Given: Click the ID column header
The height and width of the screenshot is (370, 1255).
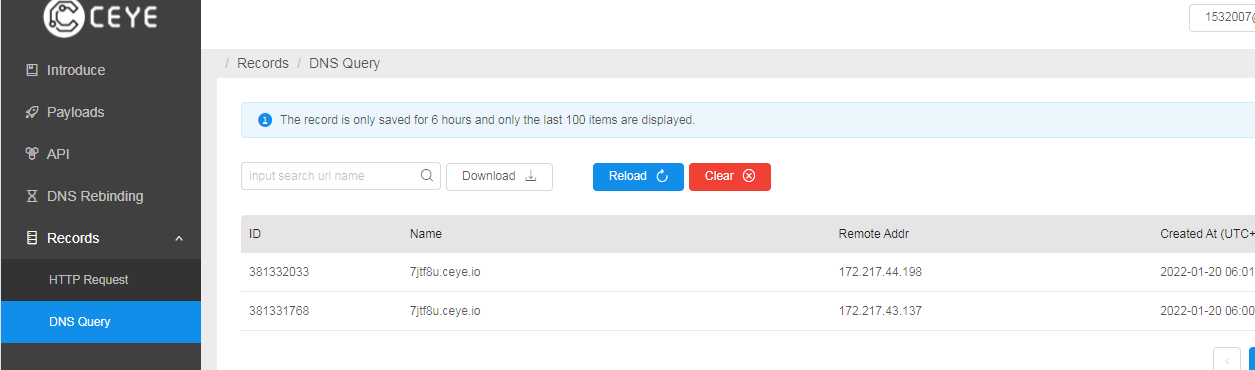Looking at the screenshot, I should click(x=255, y=234).
